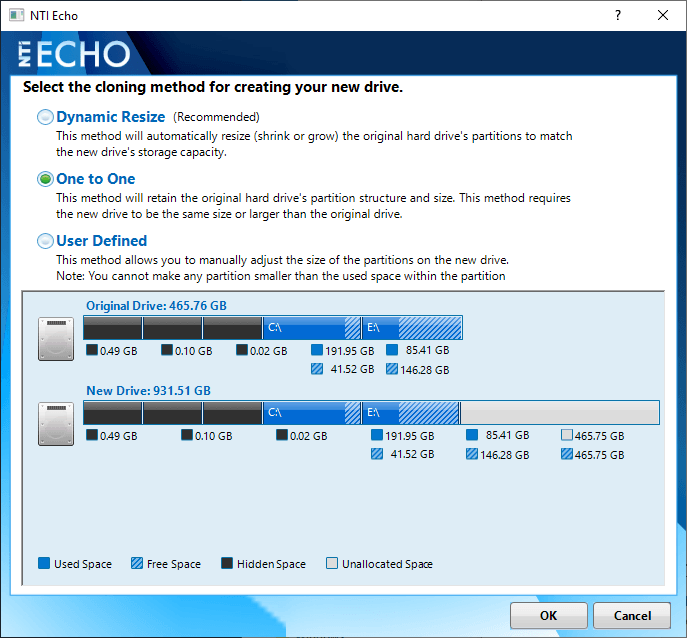Click the Free Space hatched legend icon

point(135,564)
